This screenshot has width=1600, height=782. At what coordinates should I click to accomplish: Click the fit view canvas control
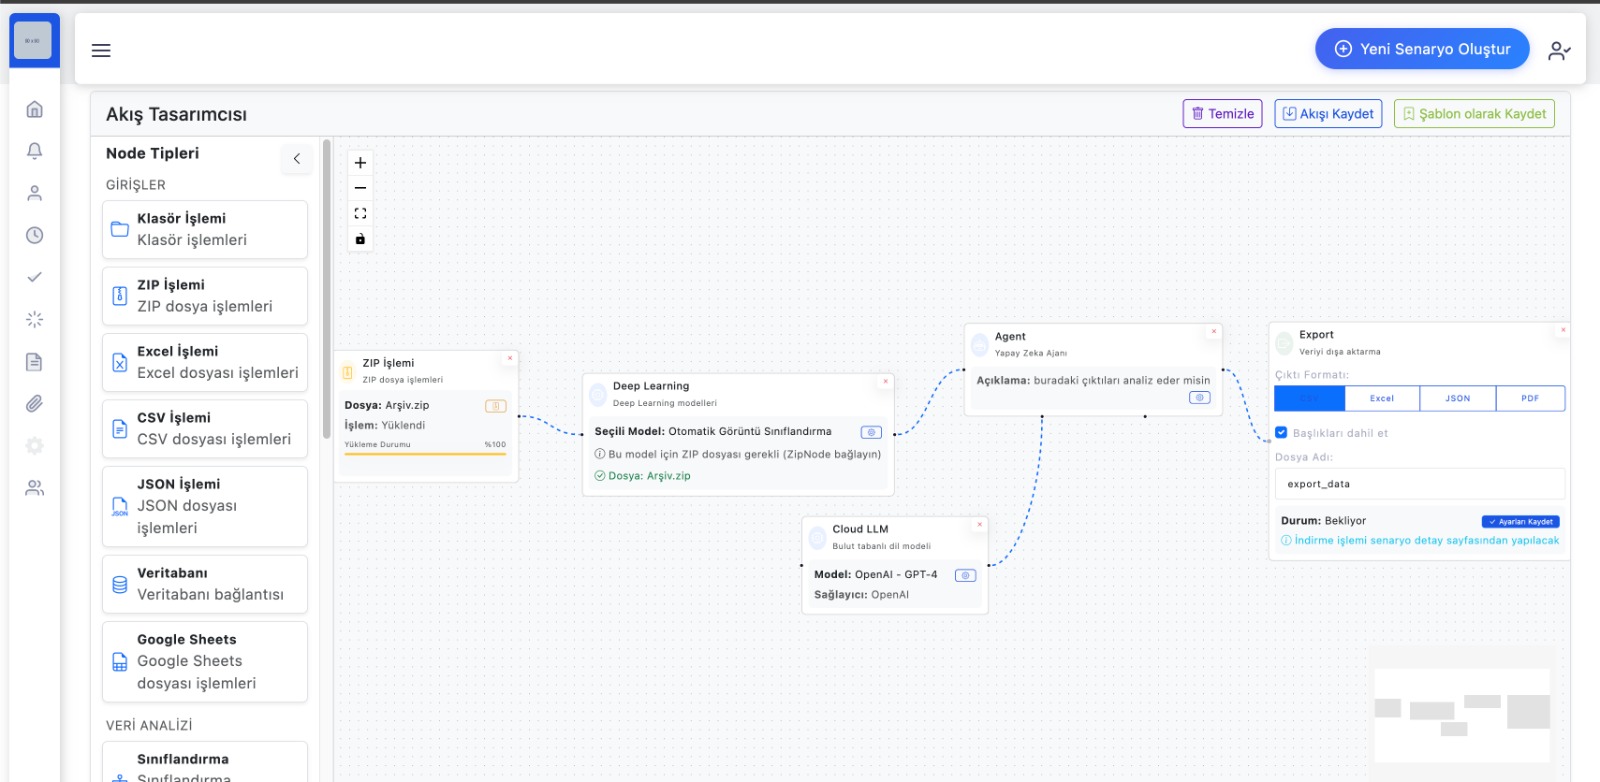tap(360, 214)
